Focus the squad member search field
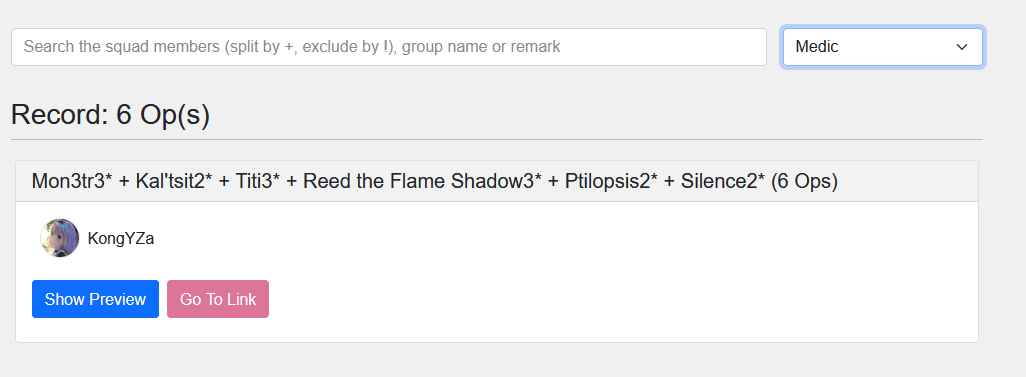 (389, 47)
